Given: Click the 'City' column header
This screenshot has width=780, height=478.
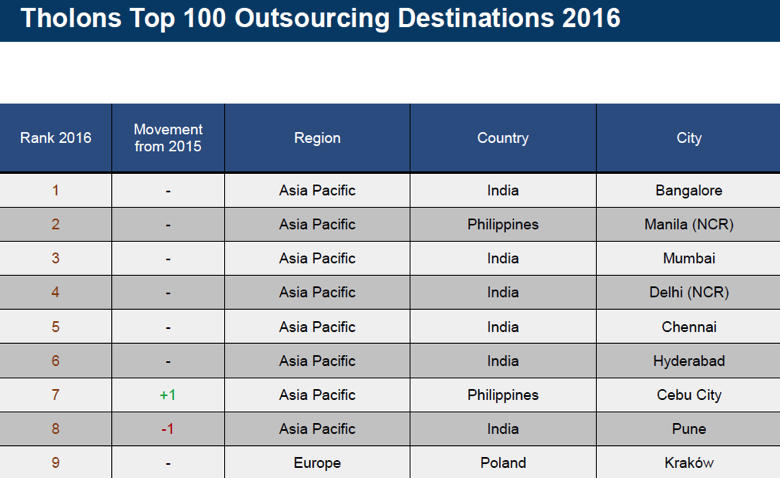Looking at the screenshot, I should pyautogui.click(x=689, y=138).
